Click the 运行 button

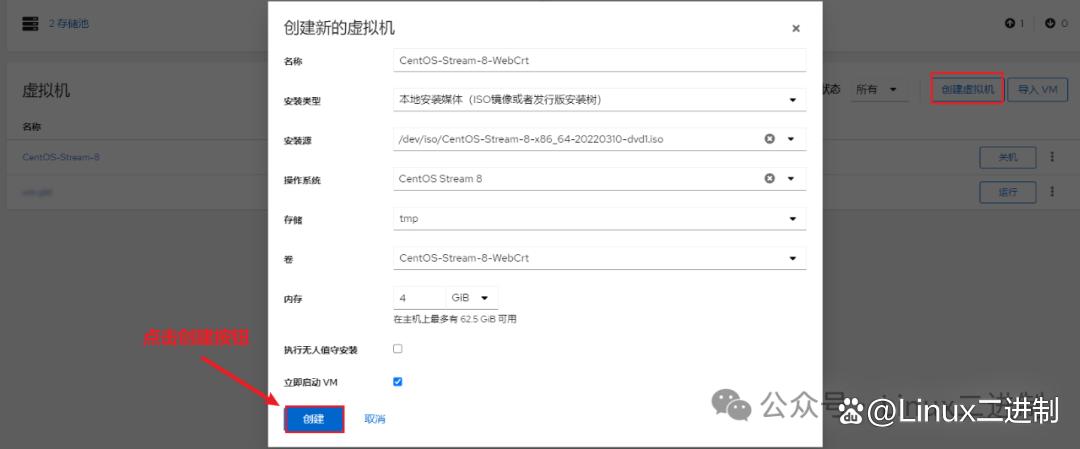pyautogui.click(x=1008, y=191)
